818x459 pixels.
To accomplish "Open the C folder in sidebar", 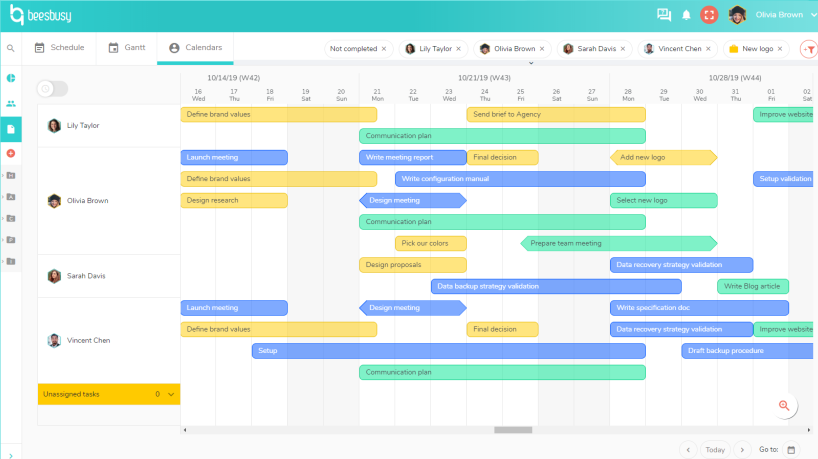I will coord(11,218).
